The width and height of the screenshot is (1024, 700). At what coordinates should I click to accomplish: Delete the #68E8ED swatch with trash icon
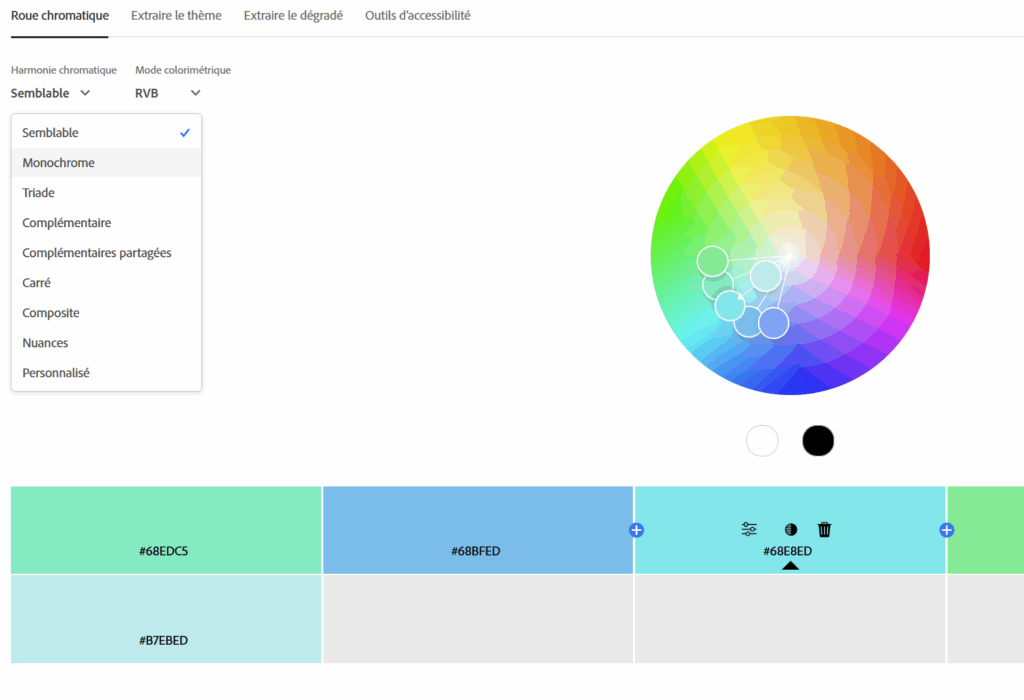click(825, 530)
